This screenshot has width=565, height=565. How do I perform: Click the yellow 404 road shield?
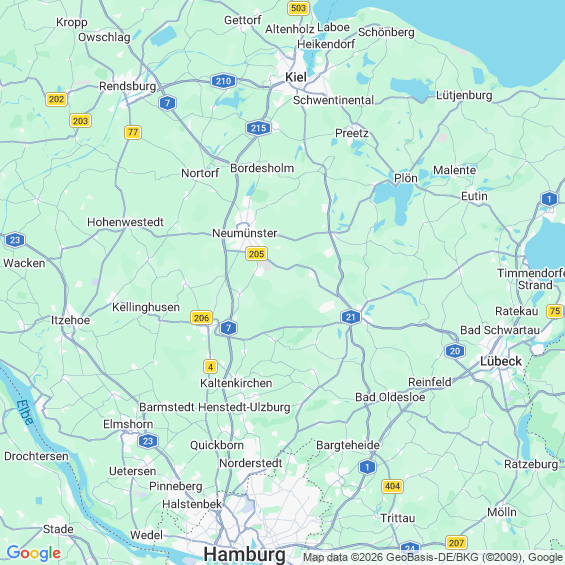point(392,486)
